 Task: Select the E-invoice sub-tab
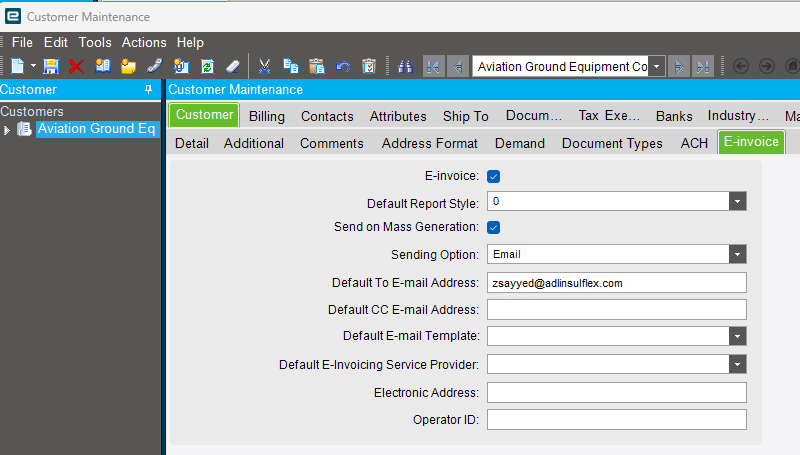point(751,142)
